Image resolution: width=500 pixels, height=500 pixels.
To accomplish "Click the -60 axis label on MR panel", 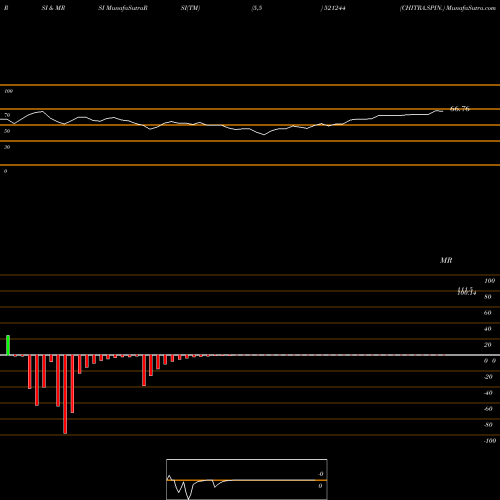I will (488, 409).
